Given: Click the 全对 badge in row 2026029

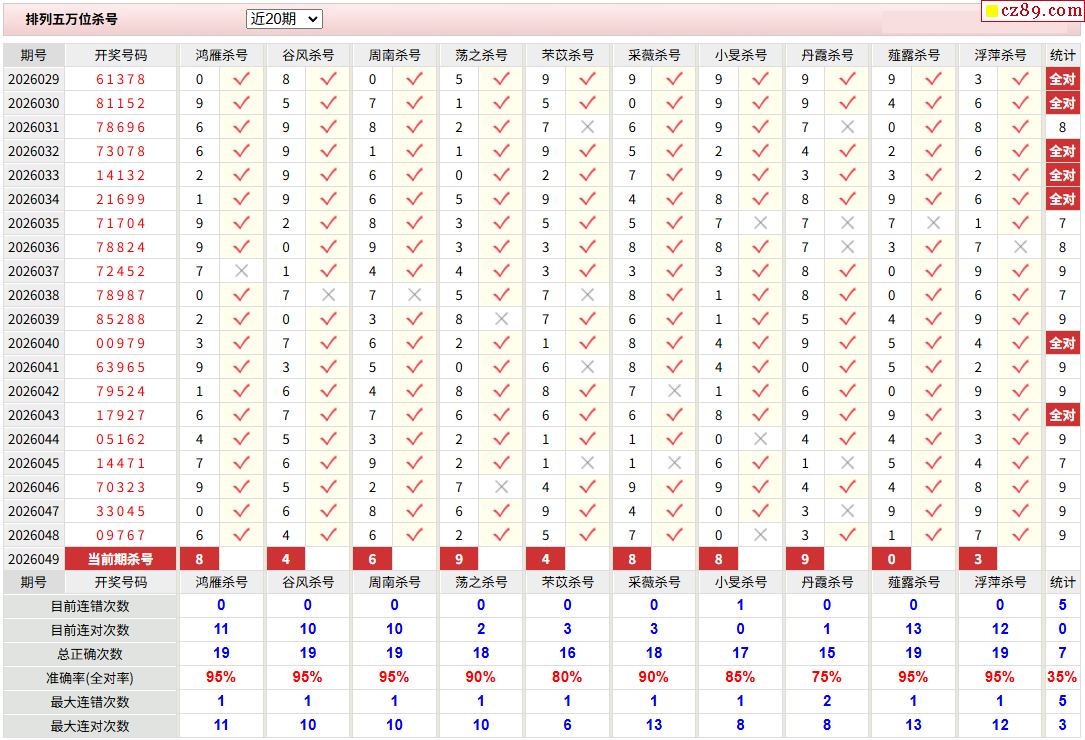Looking at the screenshot, I should tap(1062, 79).
